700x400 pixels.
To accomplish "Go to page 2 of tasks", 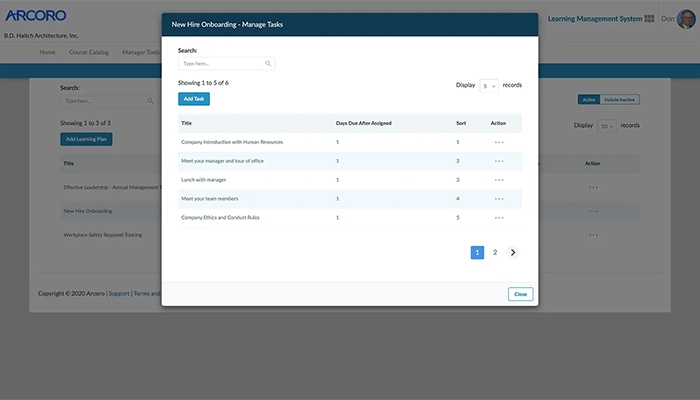I will (495, 252).
